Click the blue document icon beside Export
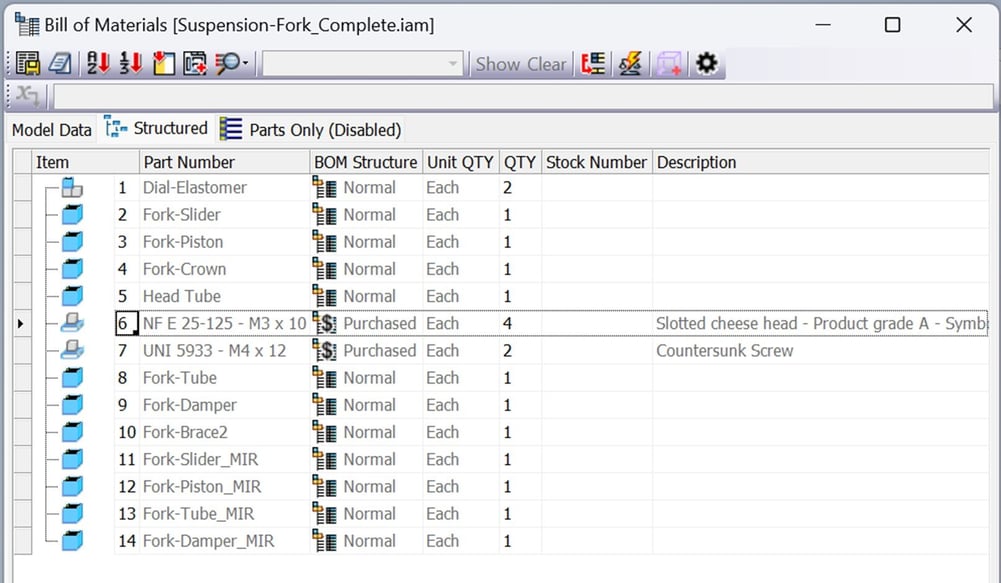This screenshot has height=583, width=1001. [x=58, y=62]
